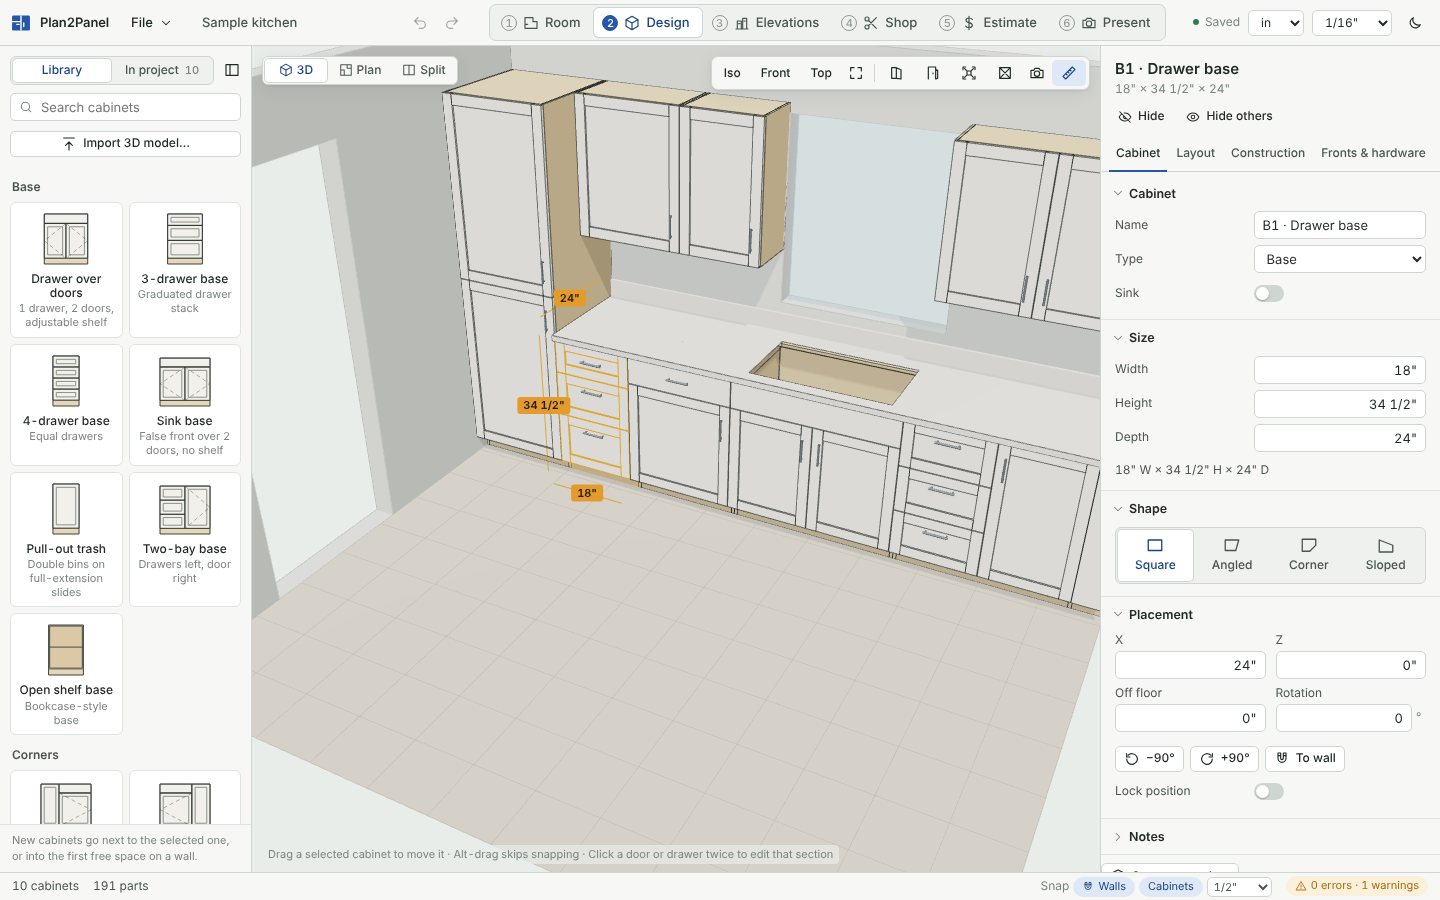Click the fit-to-view frame icon

(856, 73)
